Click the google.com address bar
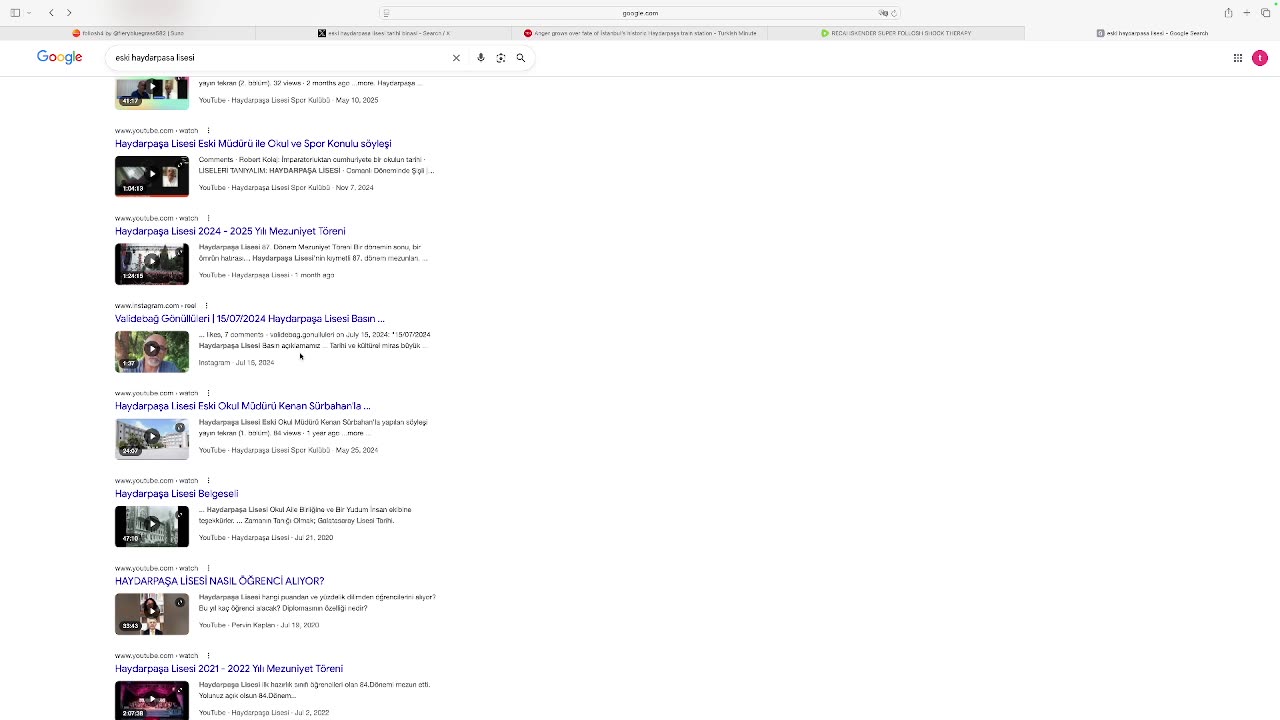Image resolution: width=1280 pixels, height=720 pixels. (x=640, y=13)
